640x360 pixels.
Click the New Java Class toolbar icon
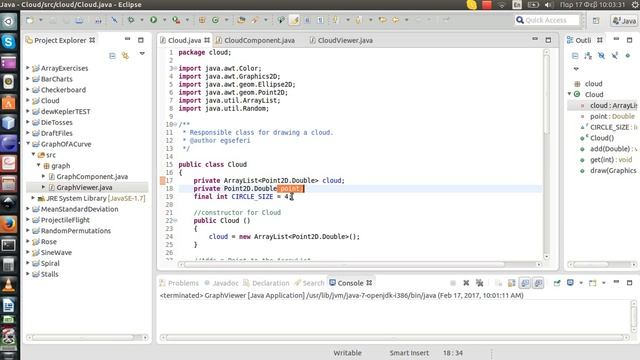[x=215, y=20]
